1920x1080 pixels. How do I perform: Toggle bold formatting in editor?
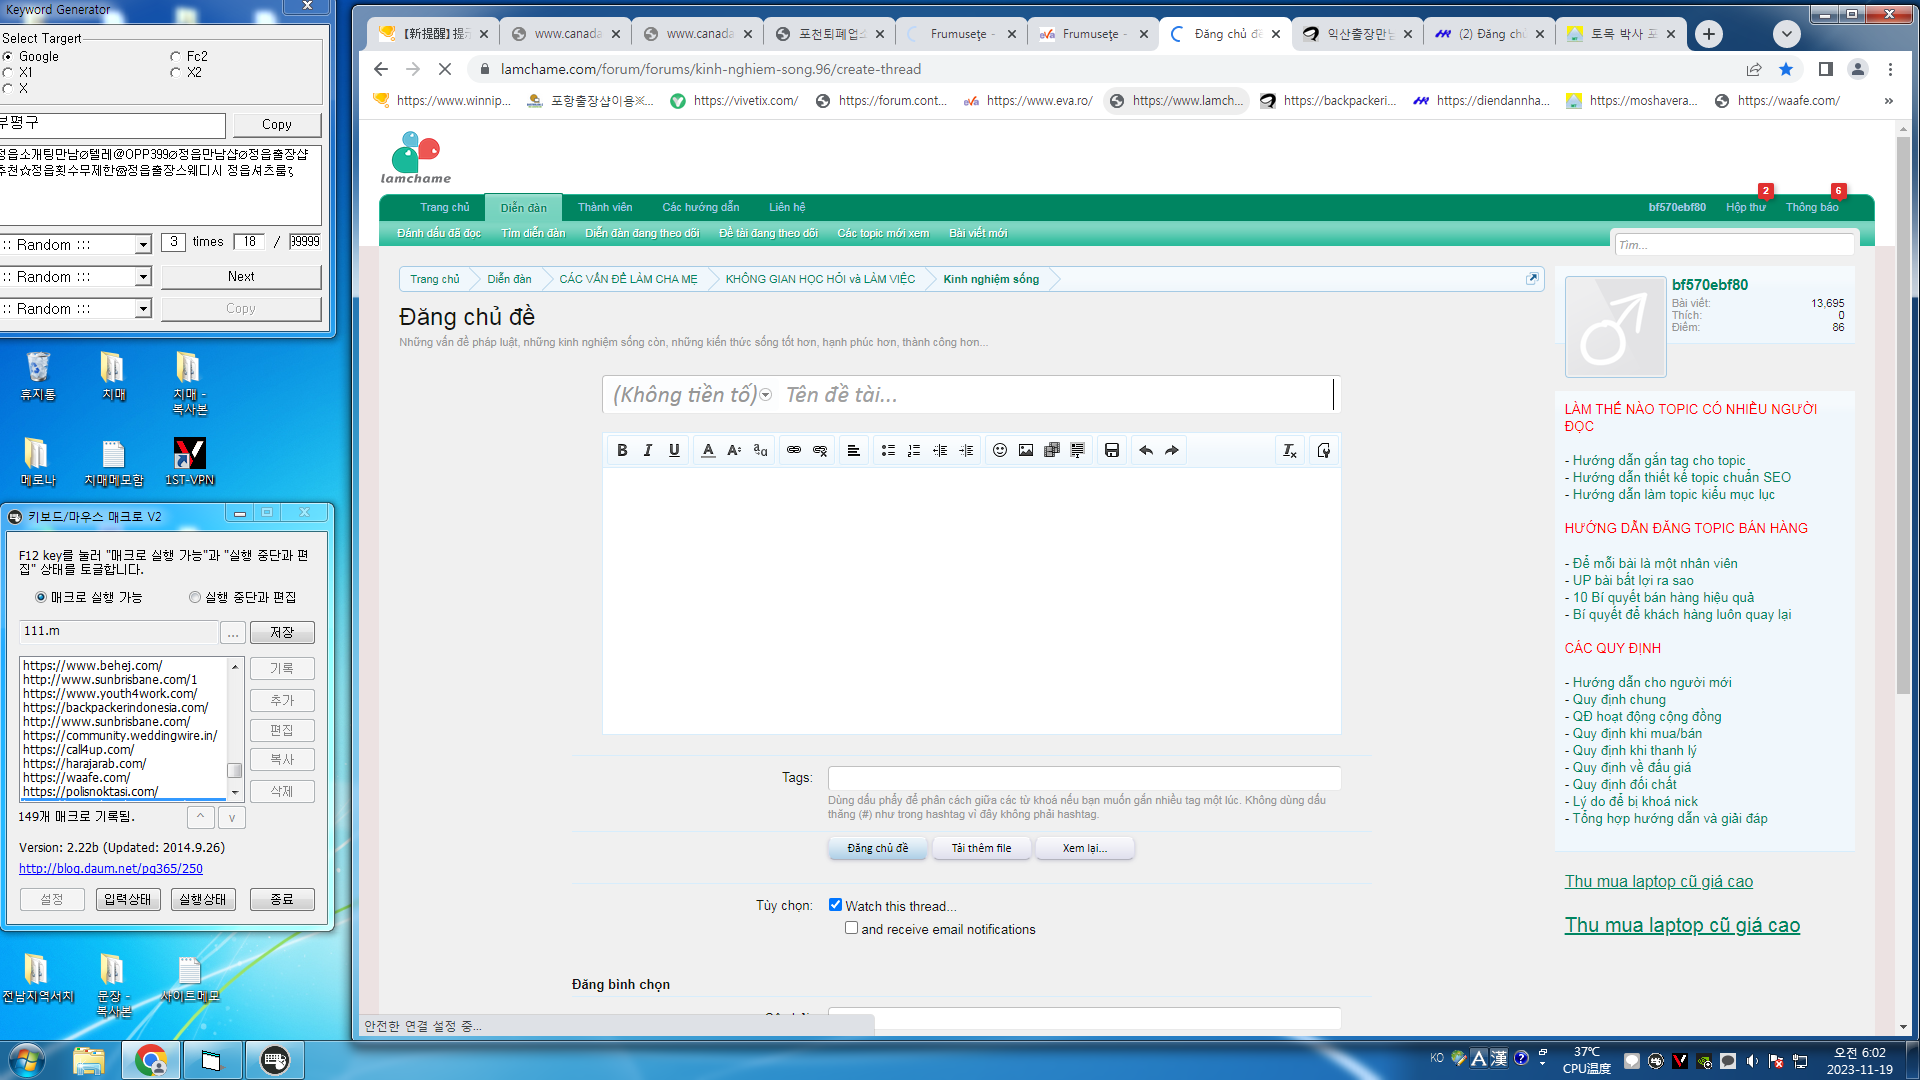coord(622,451)
